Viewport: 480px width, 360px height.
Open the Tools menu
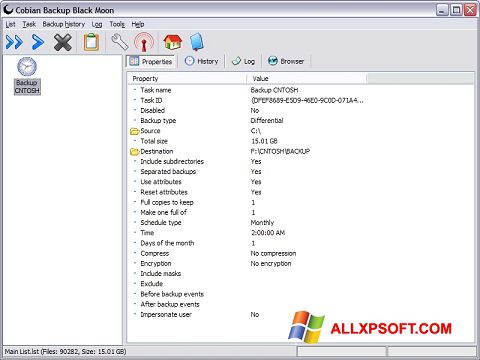click(x=117, y=24)
